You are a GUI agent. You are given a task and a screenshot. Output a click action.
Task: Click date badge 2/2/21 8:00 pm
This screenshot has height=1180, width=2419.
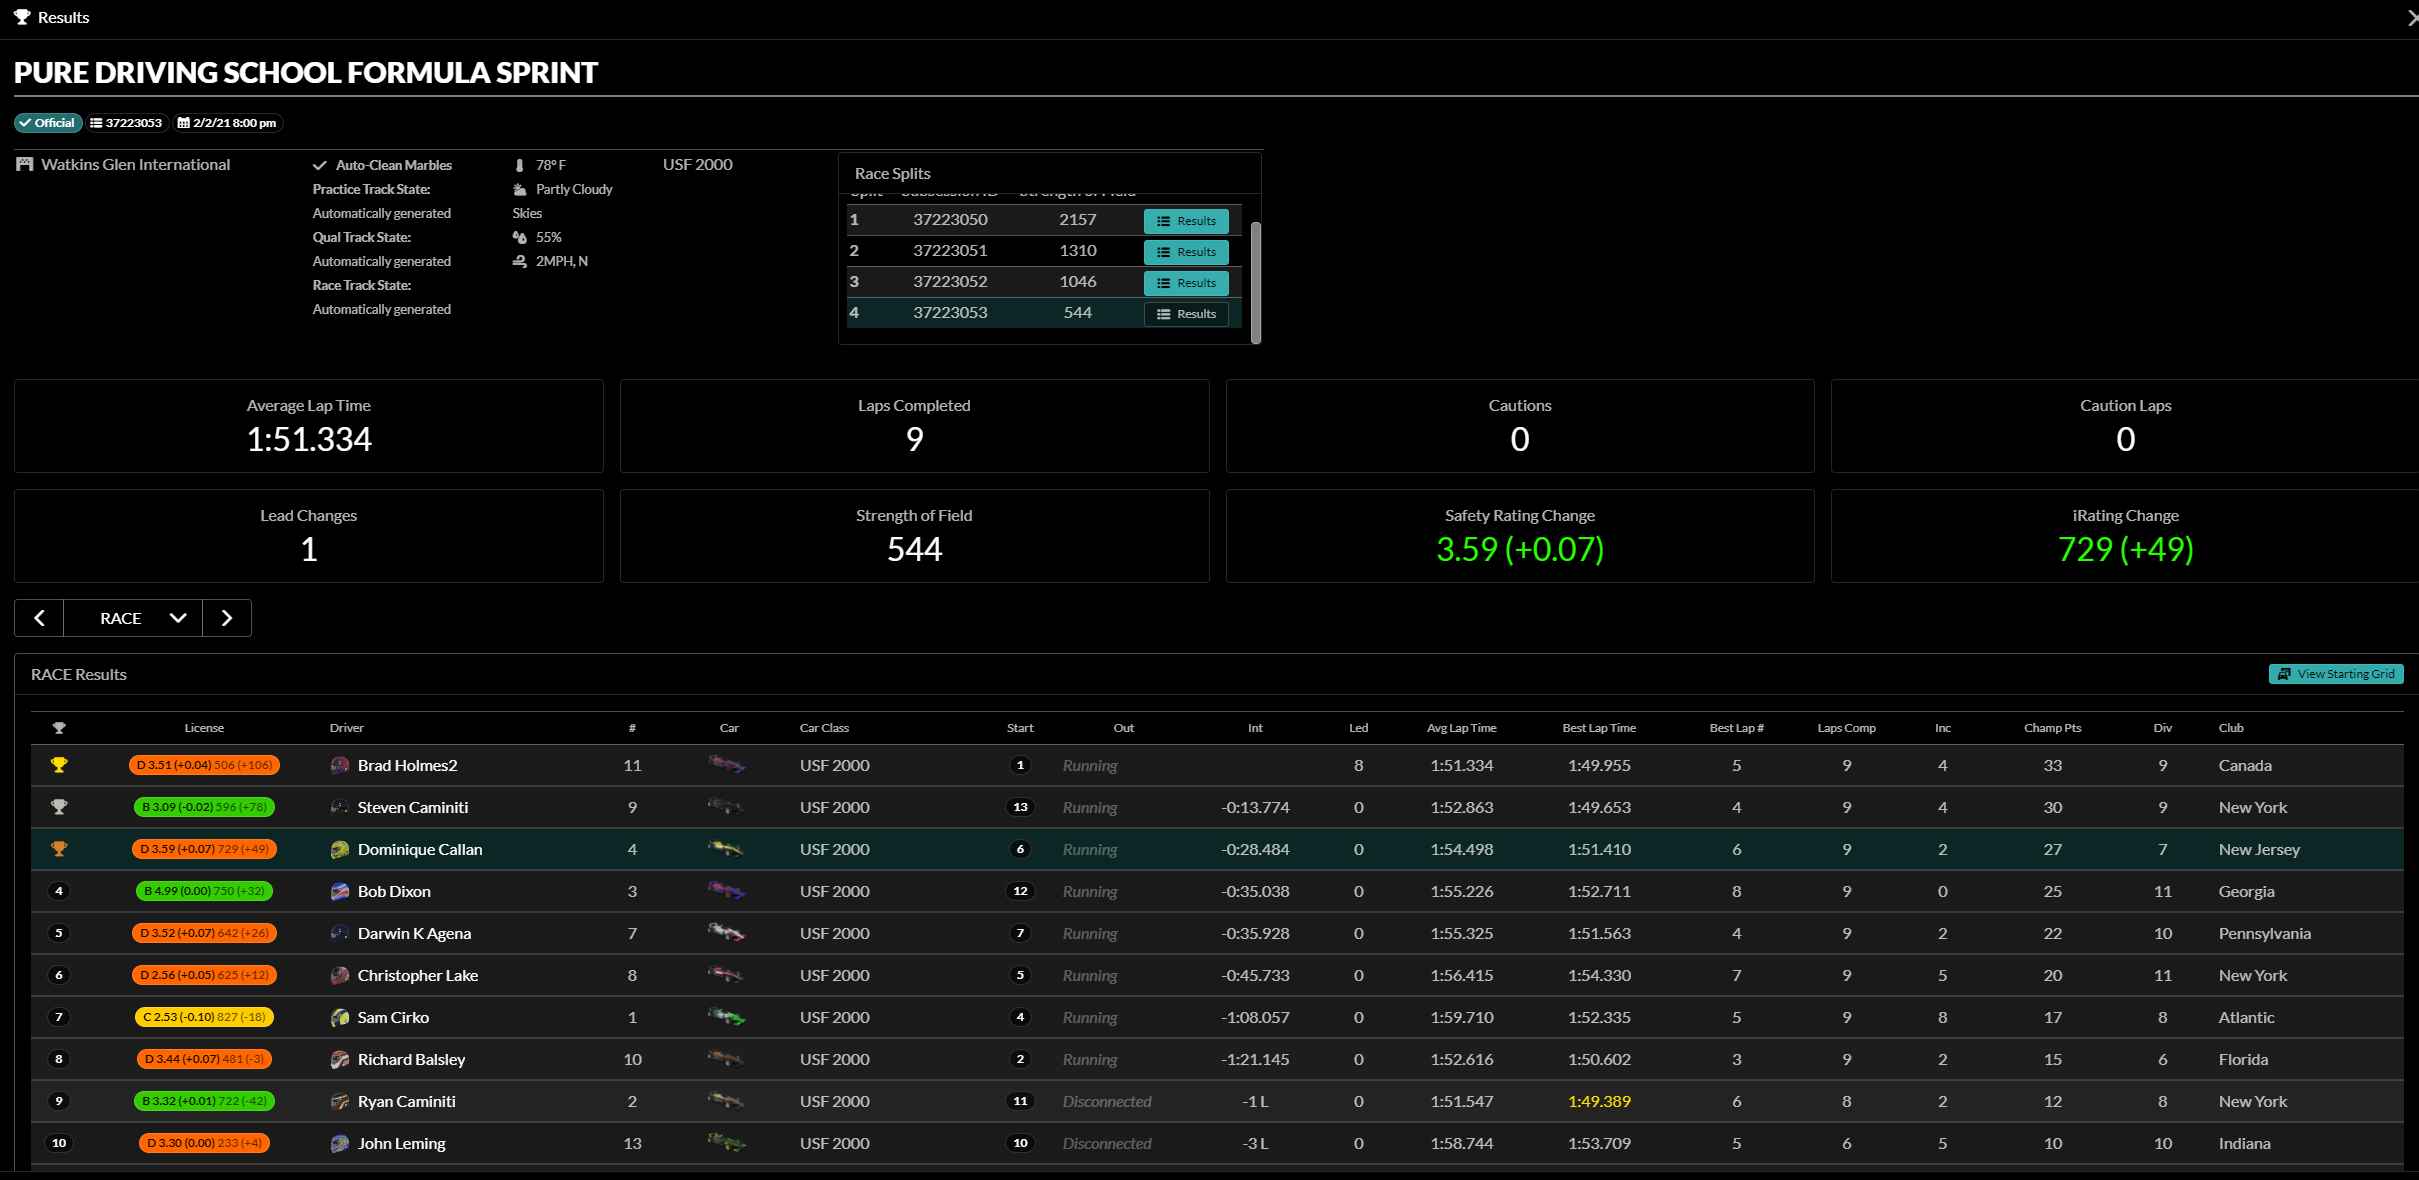(x=227, y=123)
